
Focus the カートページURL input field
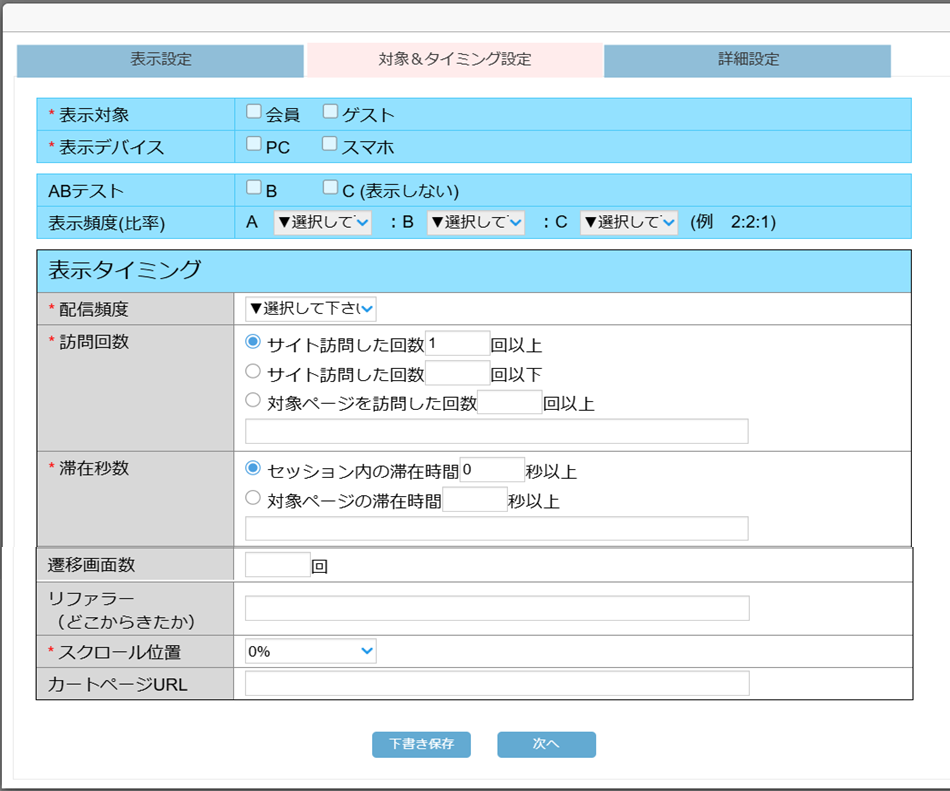pyautogui.click(x=497, y=684)
